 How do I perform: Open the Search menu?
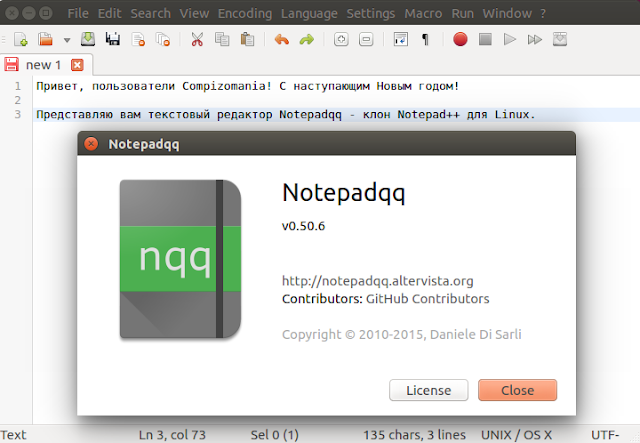pyautogui.click(x=151, y=13)
